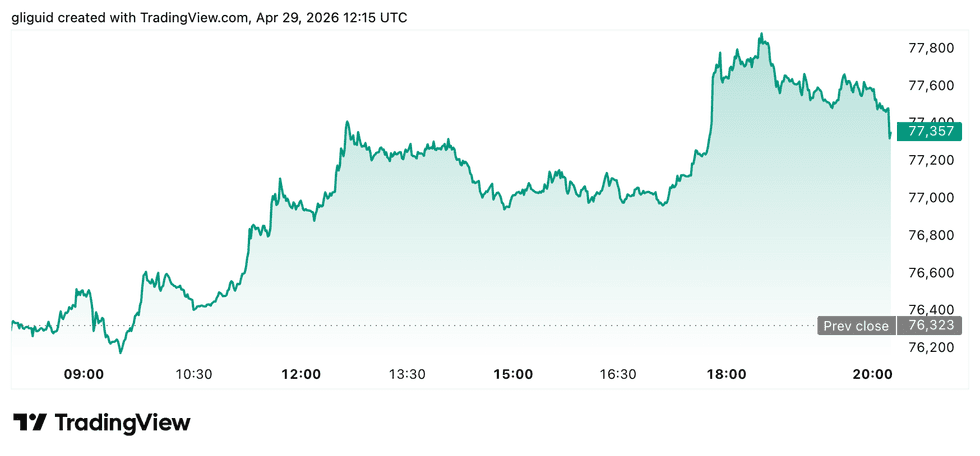Click the chart line's highest peak
Screen dimensions: 980x456
tap(762, 34)
